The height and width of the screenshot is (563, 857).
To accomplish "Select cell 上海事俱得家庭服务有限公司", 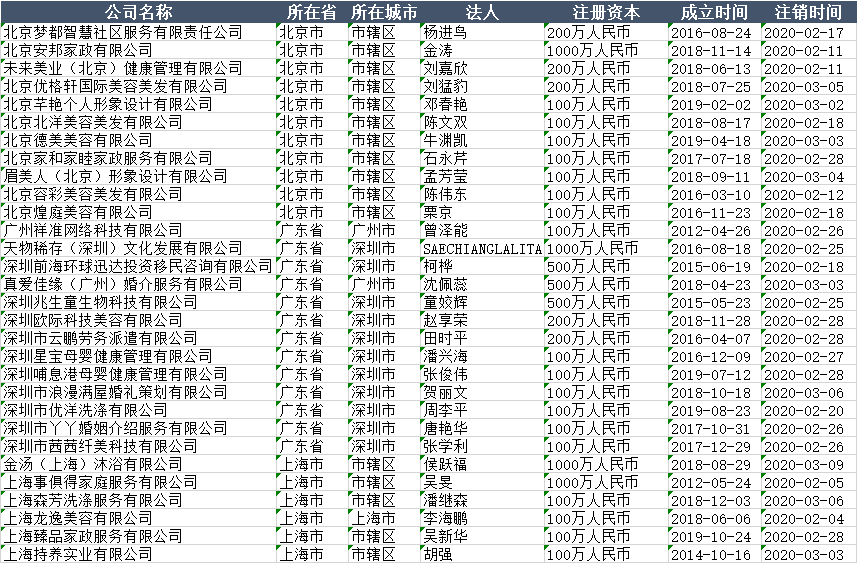I will tap(138, 483).
